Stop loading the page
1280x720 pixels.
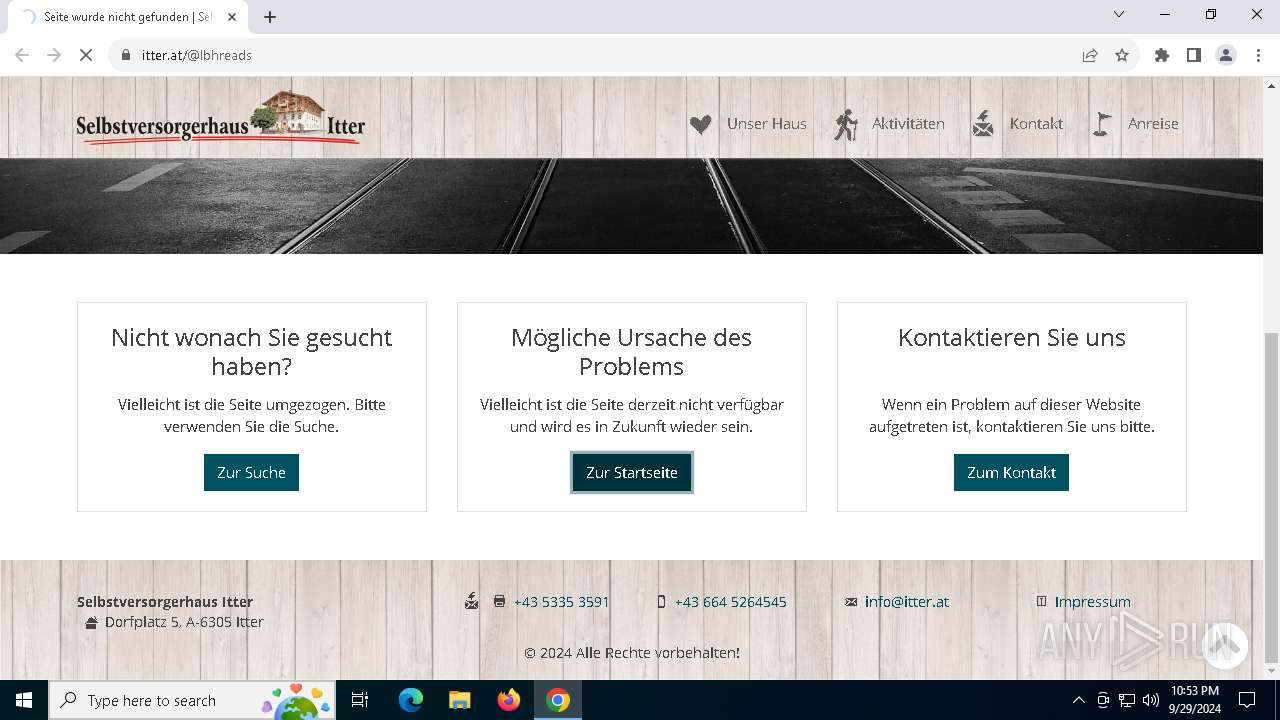click(86, 55)
